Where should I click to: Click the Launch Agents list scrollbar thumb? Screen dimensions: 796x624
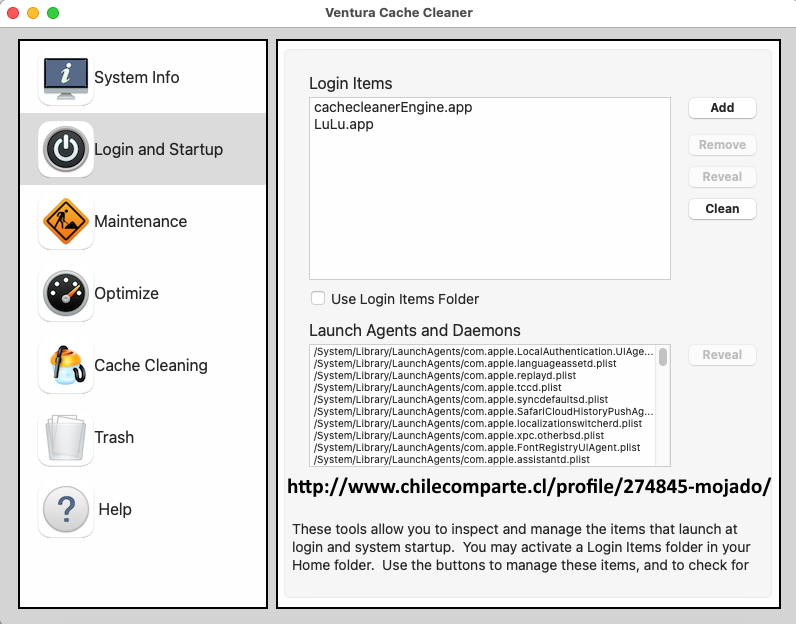[x=662, y=356]
